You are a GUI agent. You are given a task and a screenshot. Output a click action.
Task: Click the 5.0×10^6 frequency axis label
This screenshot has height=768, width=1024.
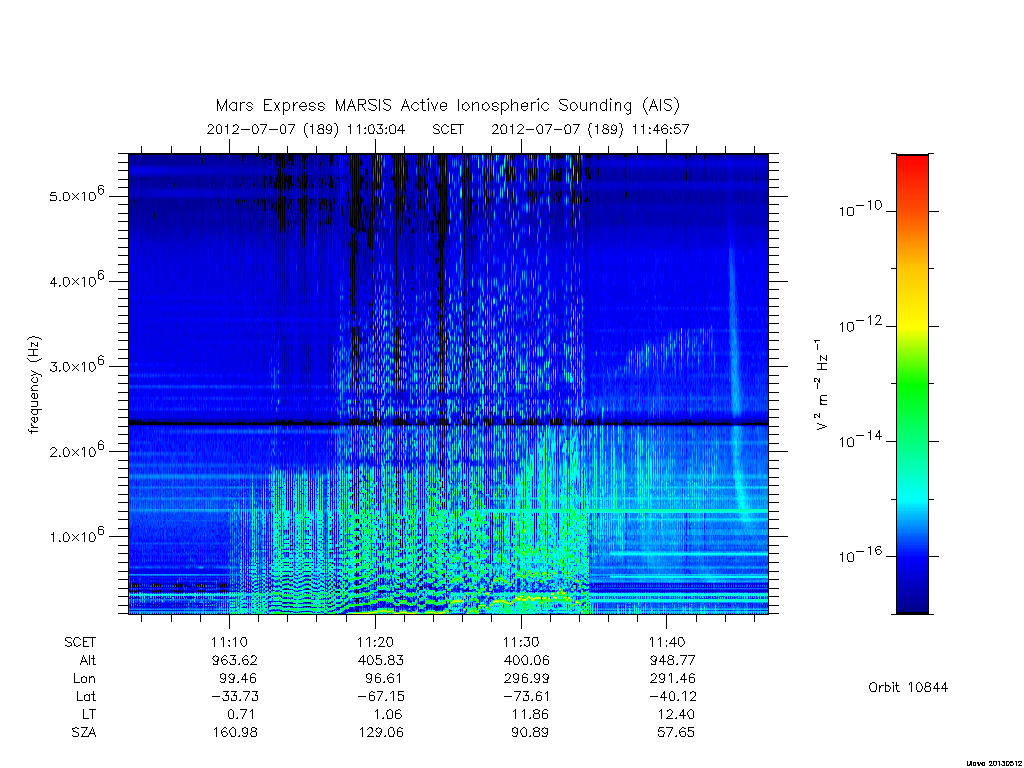[77, 193]
